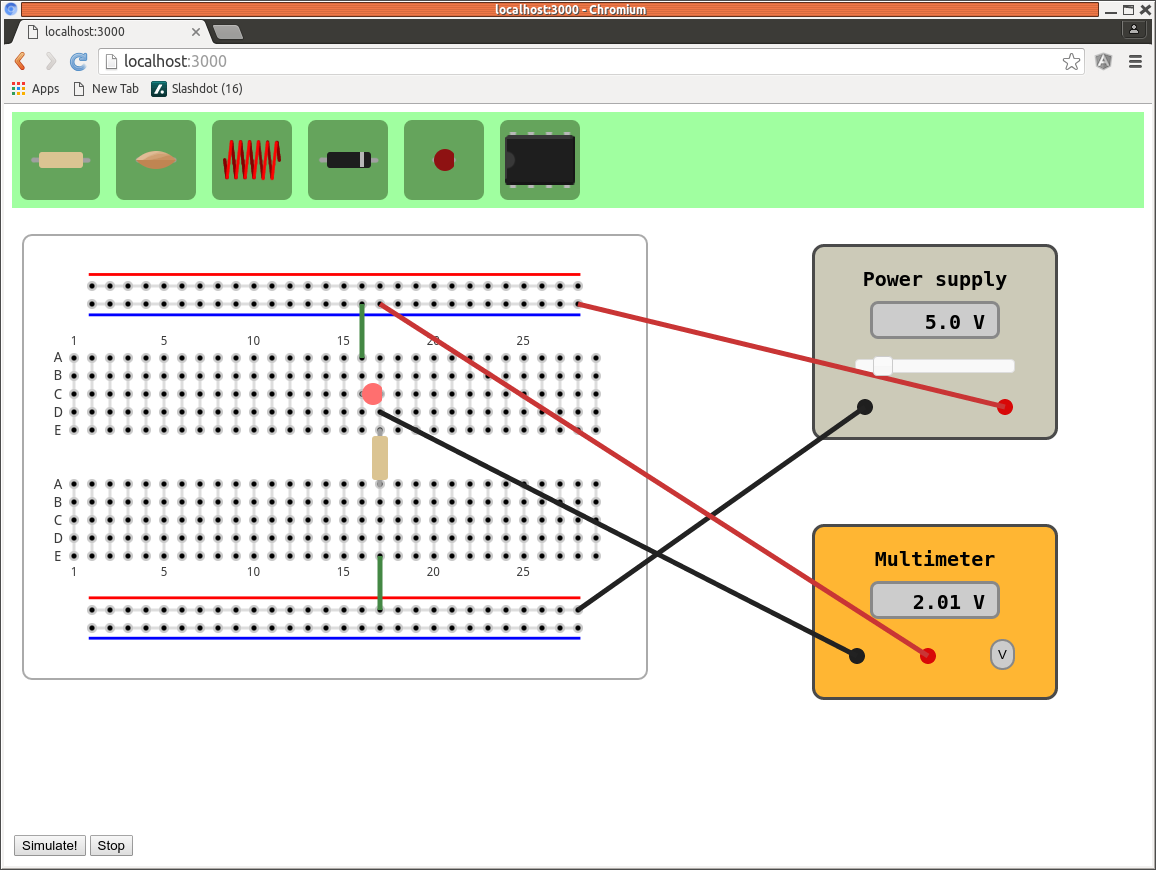Select the red LED component

coord(444,160)
